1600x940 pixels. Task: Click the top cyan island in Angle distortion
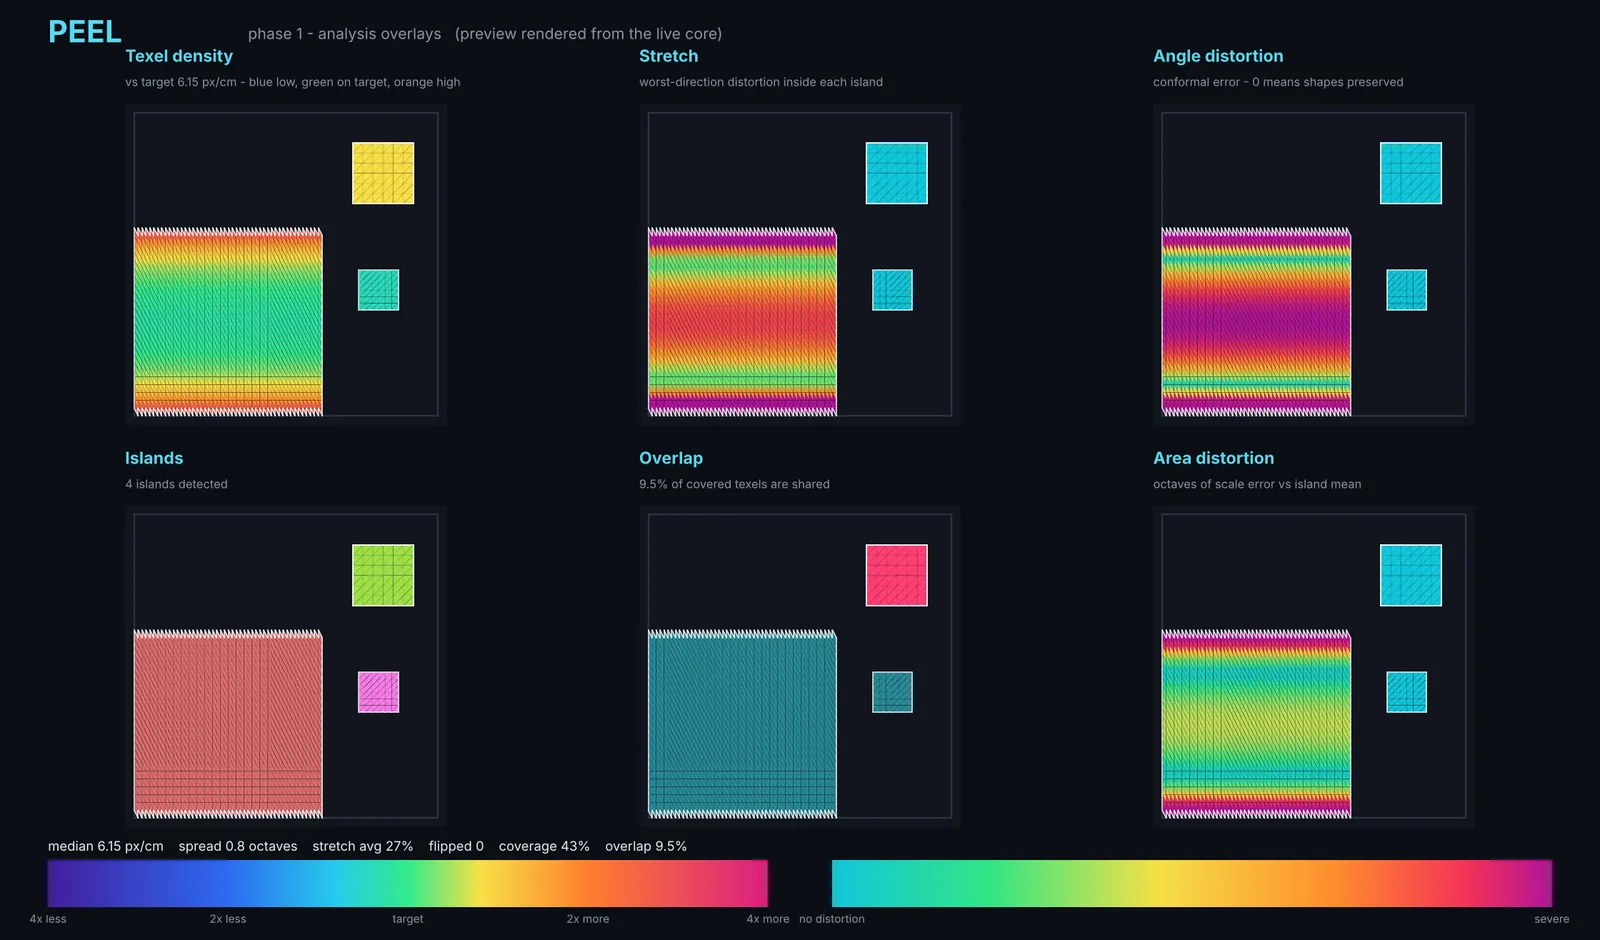tap(1411, 173)
